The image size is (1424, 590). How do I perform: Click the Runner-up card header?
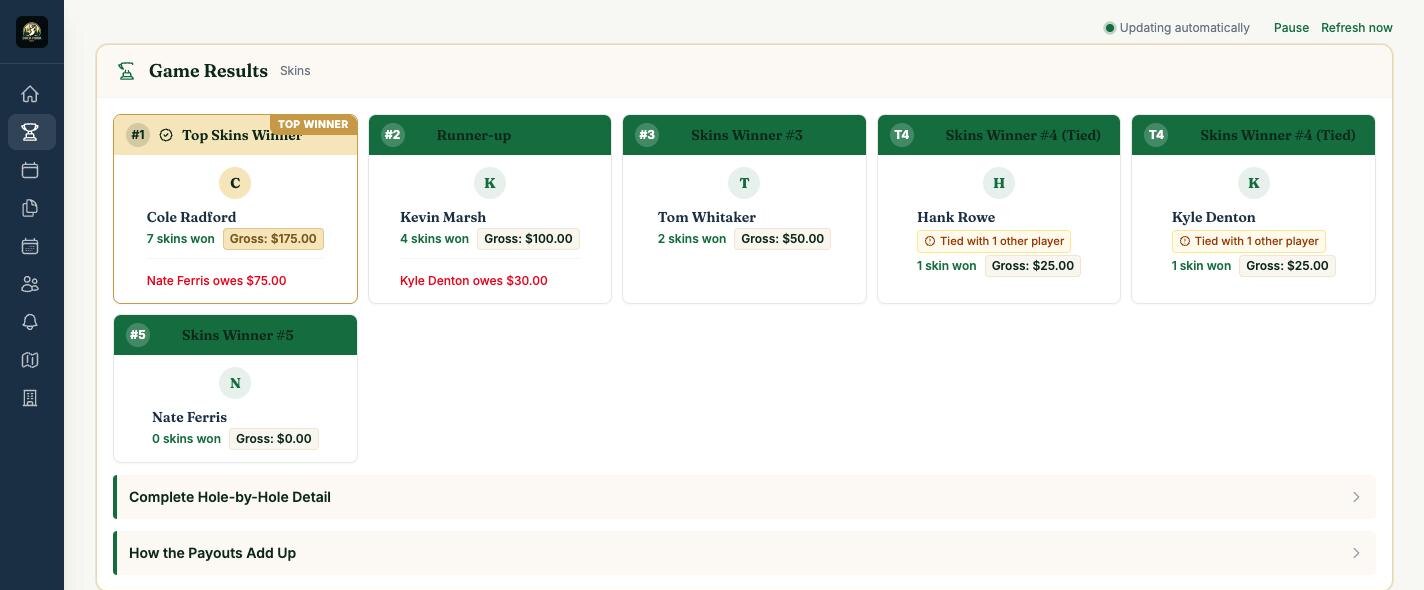490,135
